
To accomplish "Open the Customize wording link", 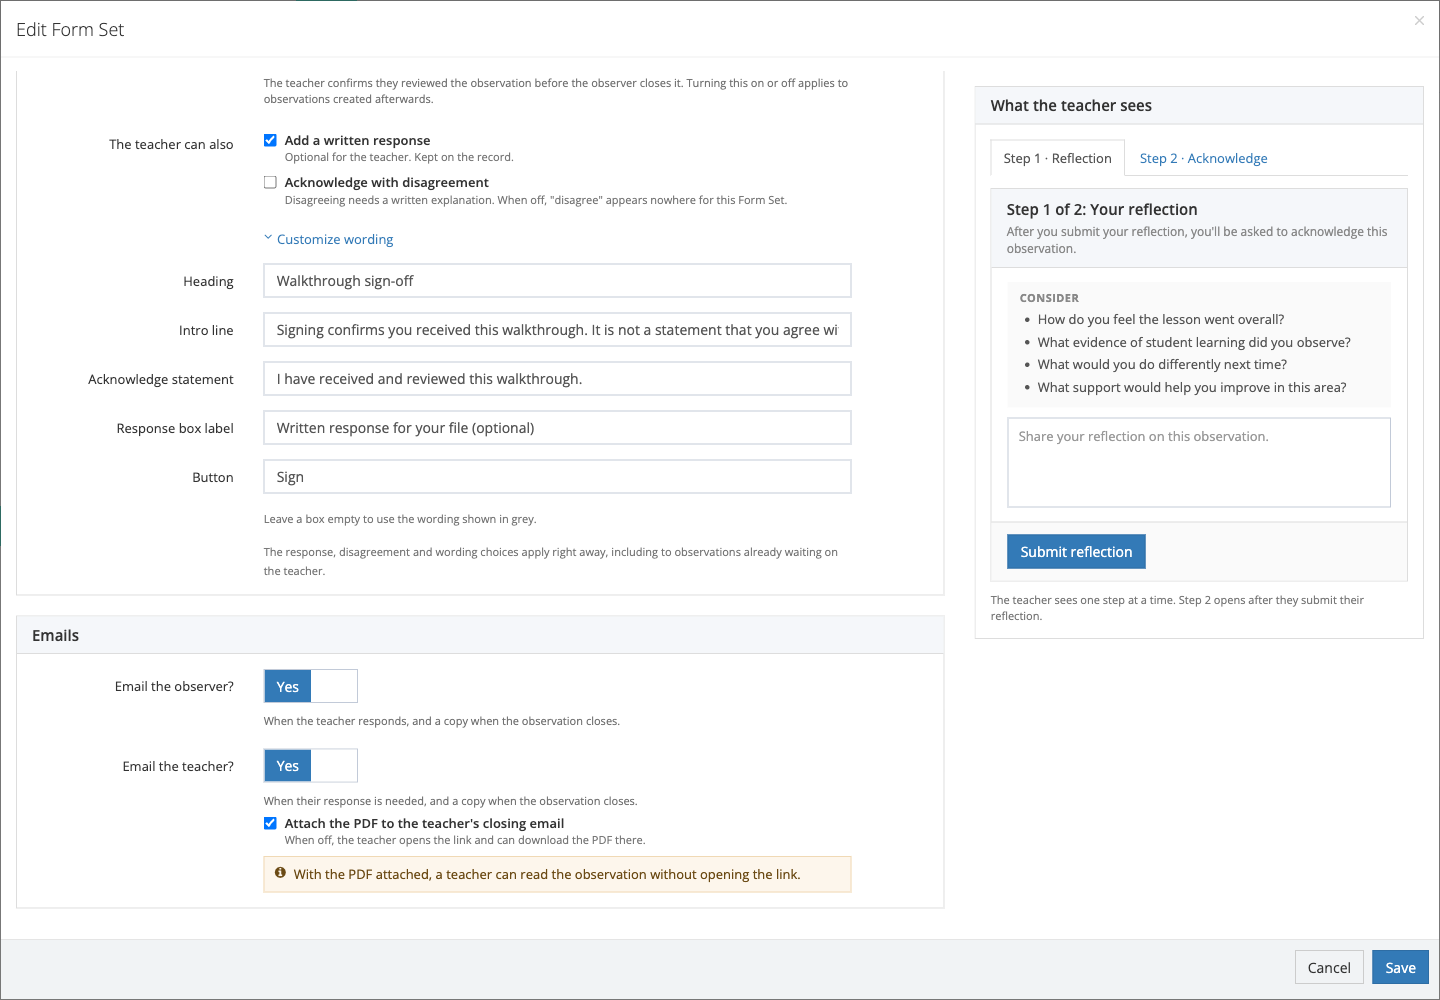I will pyautogui.click(x=335, y=239).
